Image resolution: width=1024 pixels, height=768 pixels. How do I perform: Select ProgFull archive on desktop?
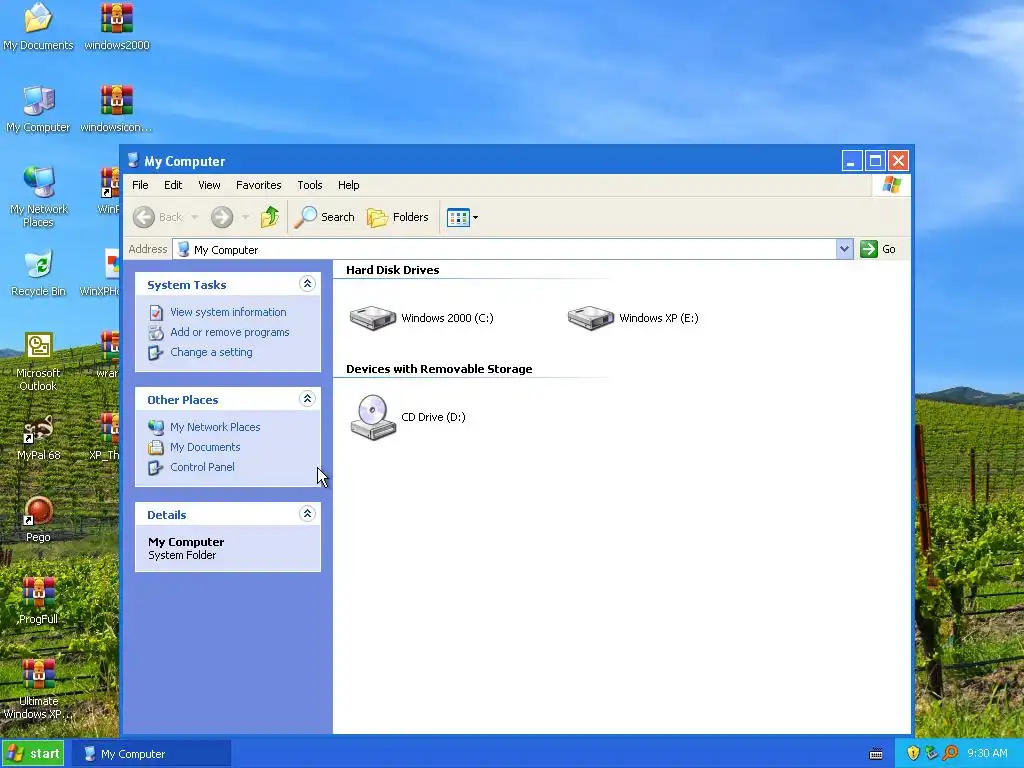click(x=38, y=601)
